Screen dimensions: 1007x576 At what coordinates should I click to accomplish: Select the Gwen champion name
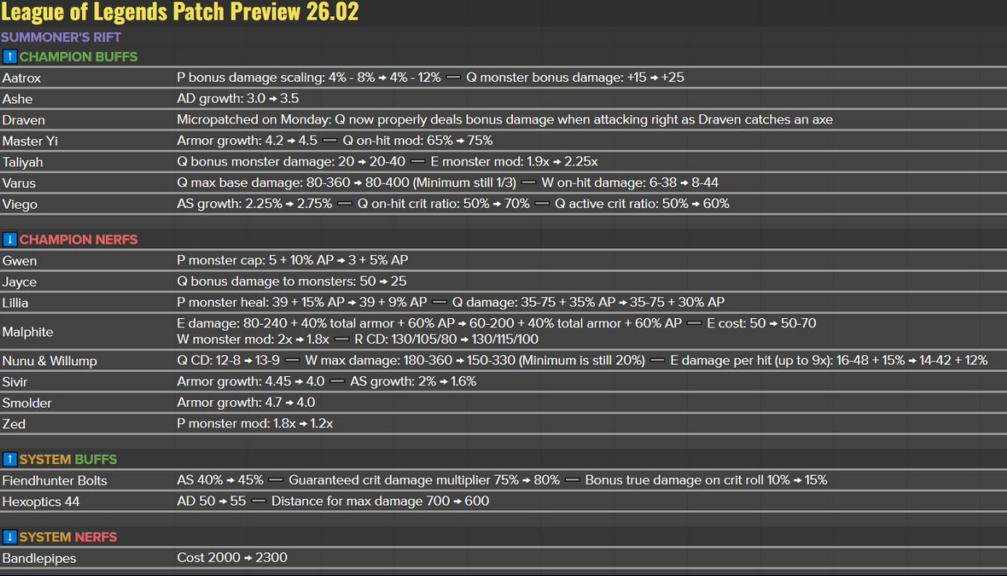[x=19, y=261]
